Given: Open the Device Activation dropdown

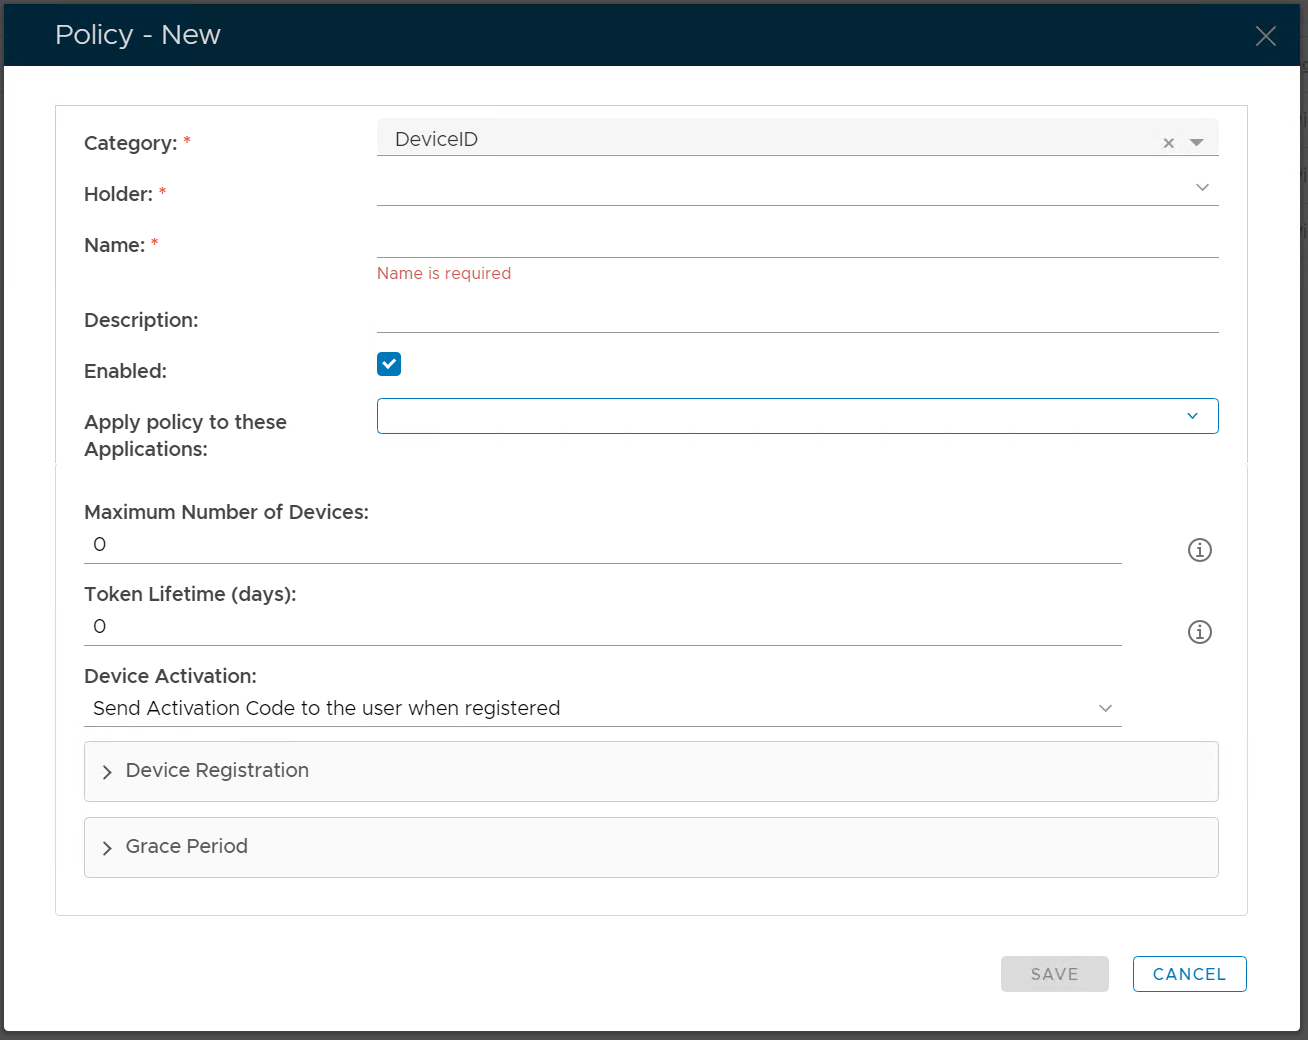Looking at the screenshot, I should pos(602,708).
